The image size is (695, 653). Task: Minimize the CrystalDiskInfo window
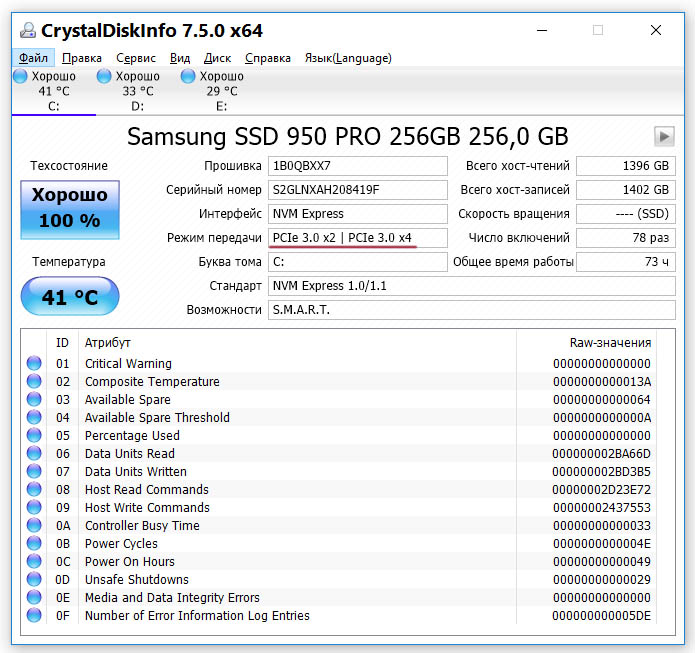542,31
